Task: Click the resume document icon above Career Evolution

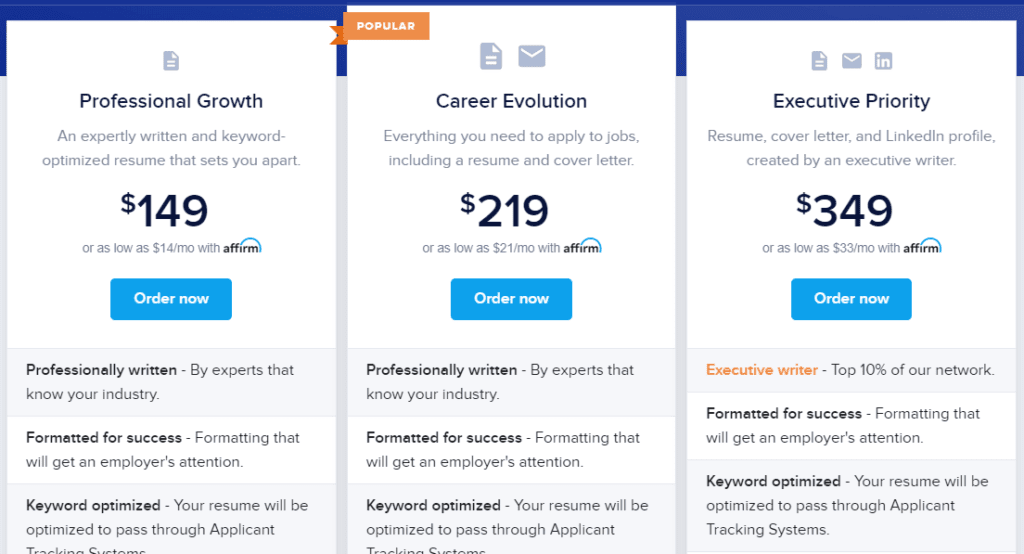Action: click(491, 56)
